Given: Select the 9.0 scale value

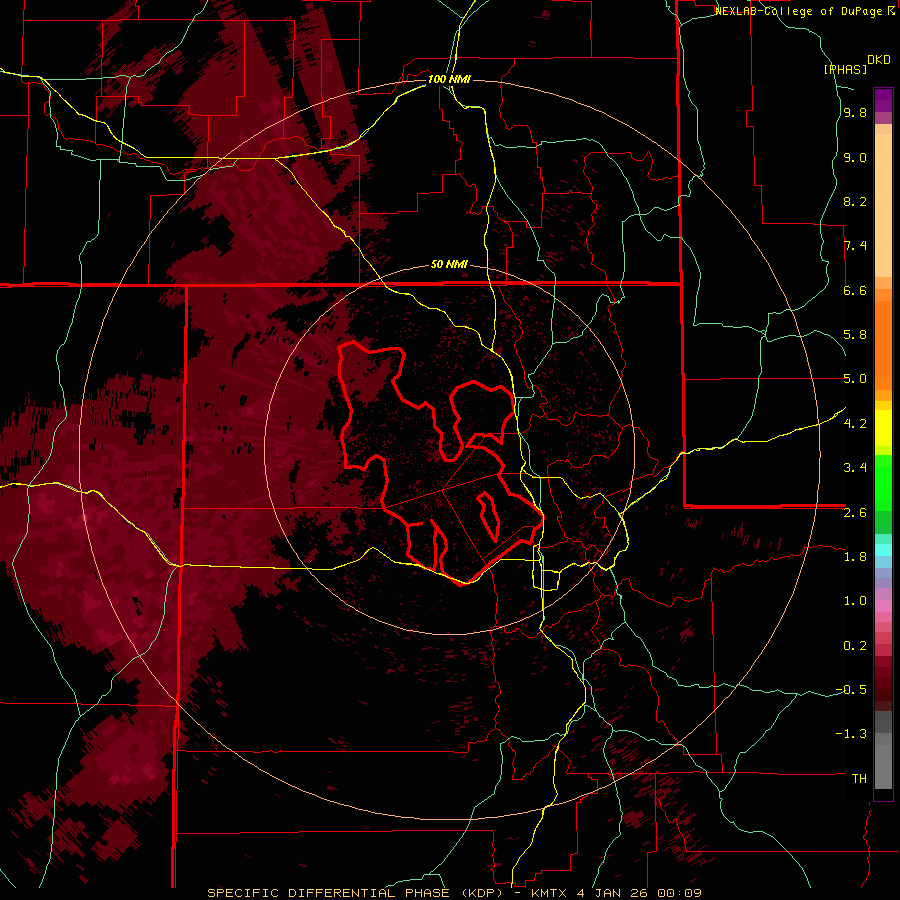Looking at the screenshot, I should (855, 157).
